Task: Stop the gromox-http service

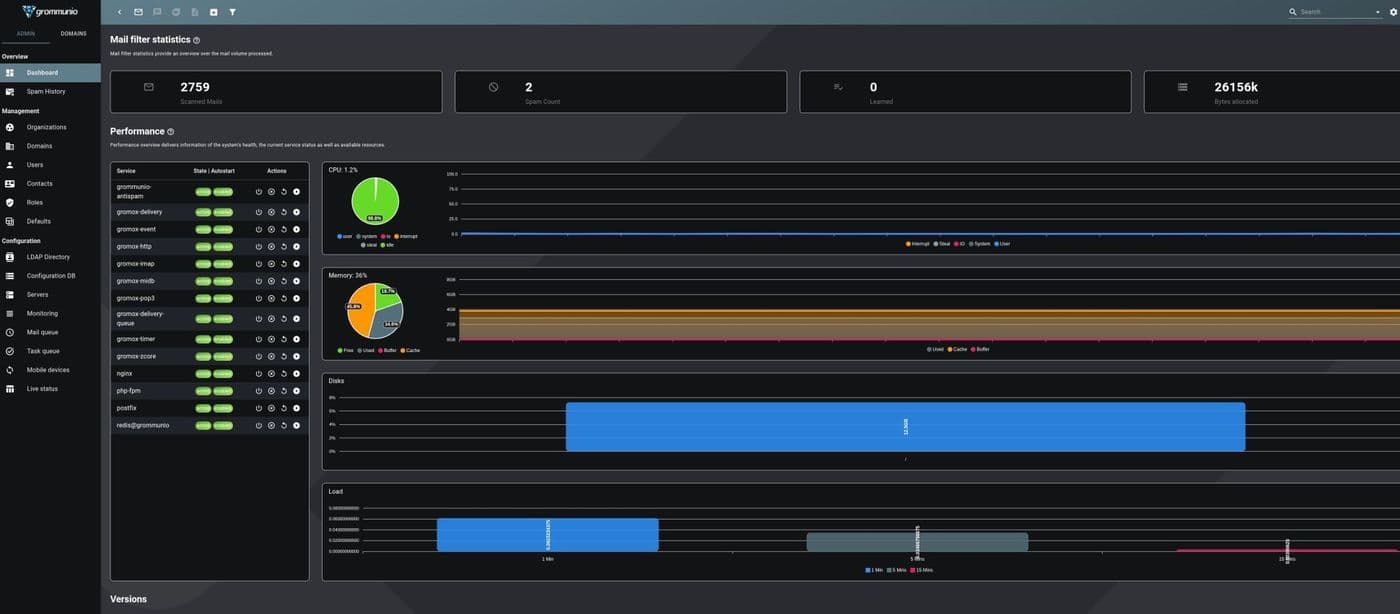Action: tap(270, 245)
